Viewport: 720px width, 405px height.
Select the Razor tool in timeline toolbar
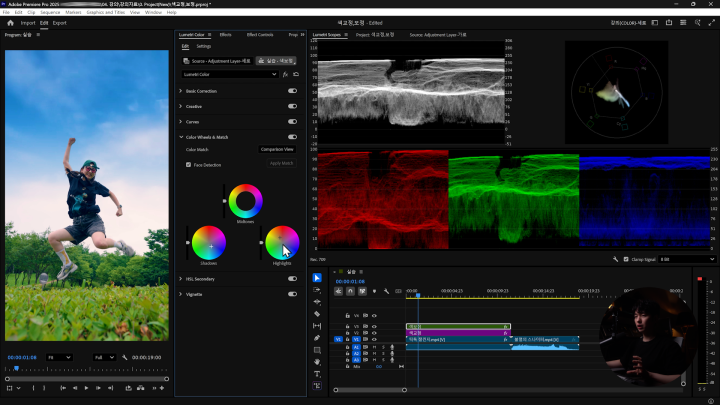[x=317, y=313]
